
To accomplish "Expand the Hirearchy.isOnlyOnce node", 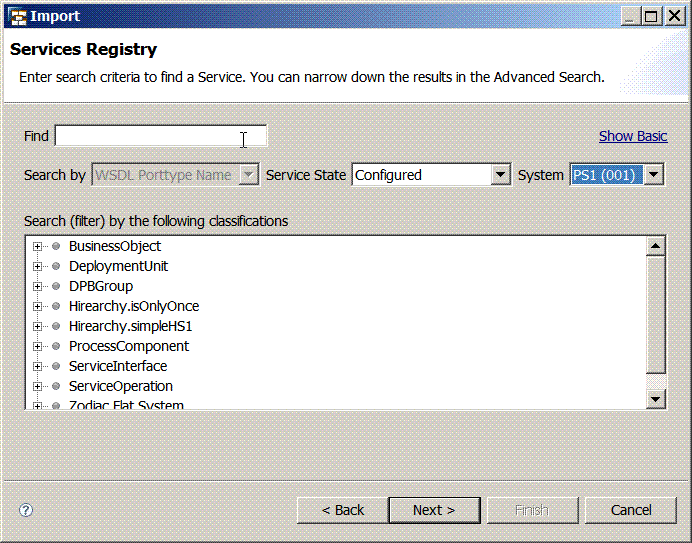I will 38,306.
